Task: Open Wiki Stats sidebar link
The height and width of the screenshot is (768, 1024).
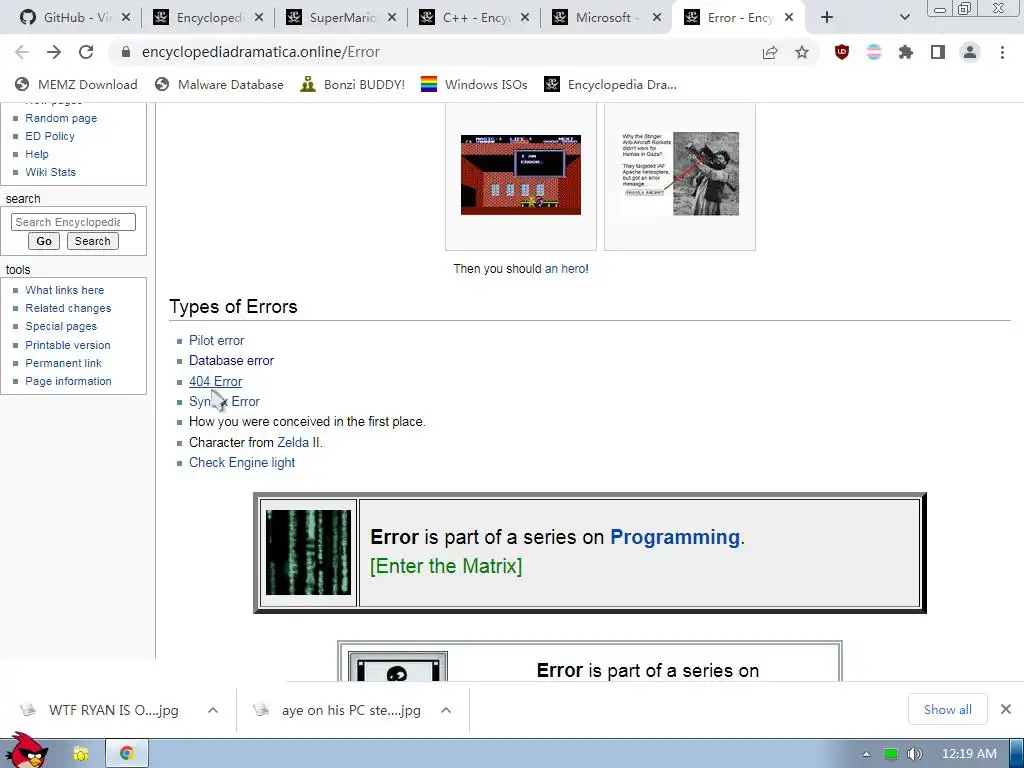Action: click(x=50, y=172)
